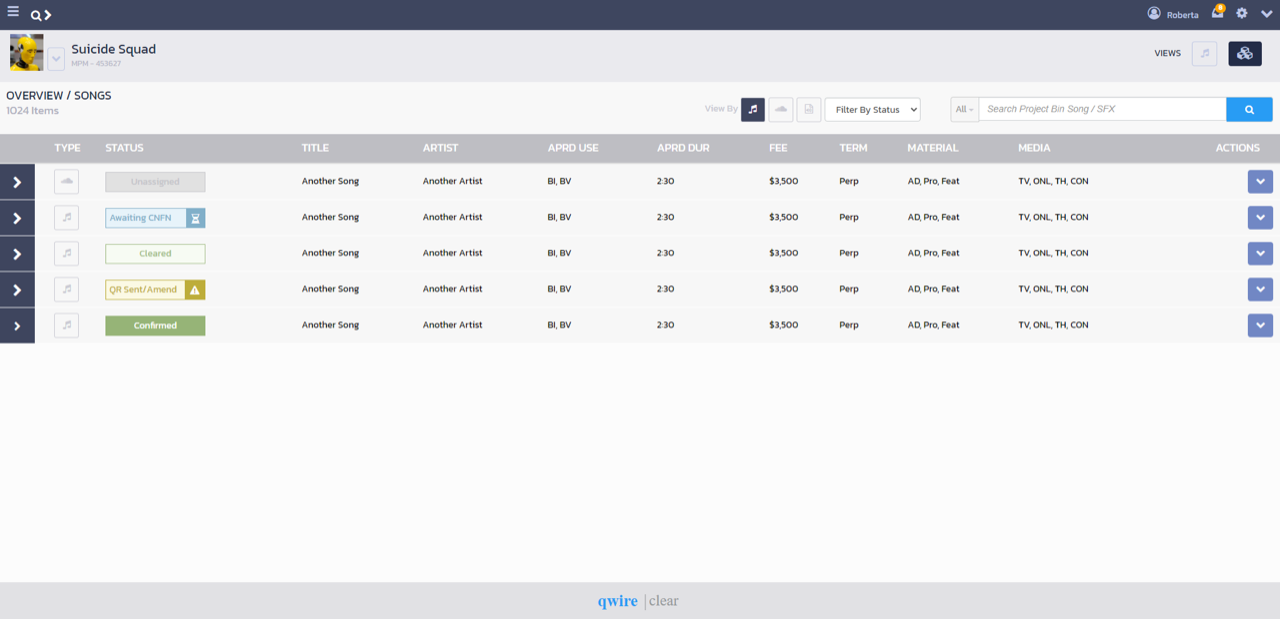Screen dimensions: 1280x619
Task: Sort by the STATUS column header
Action: (x=124, y=148)
